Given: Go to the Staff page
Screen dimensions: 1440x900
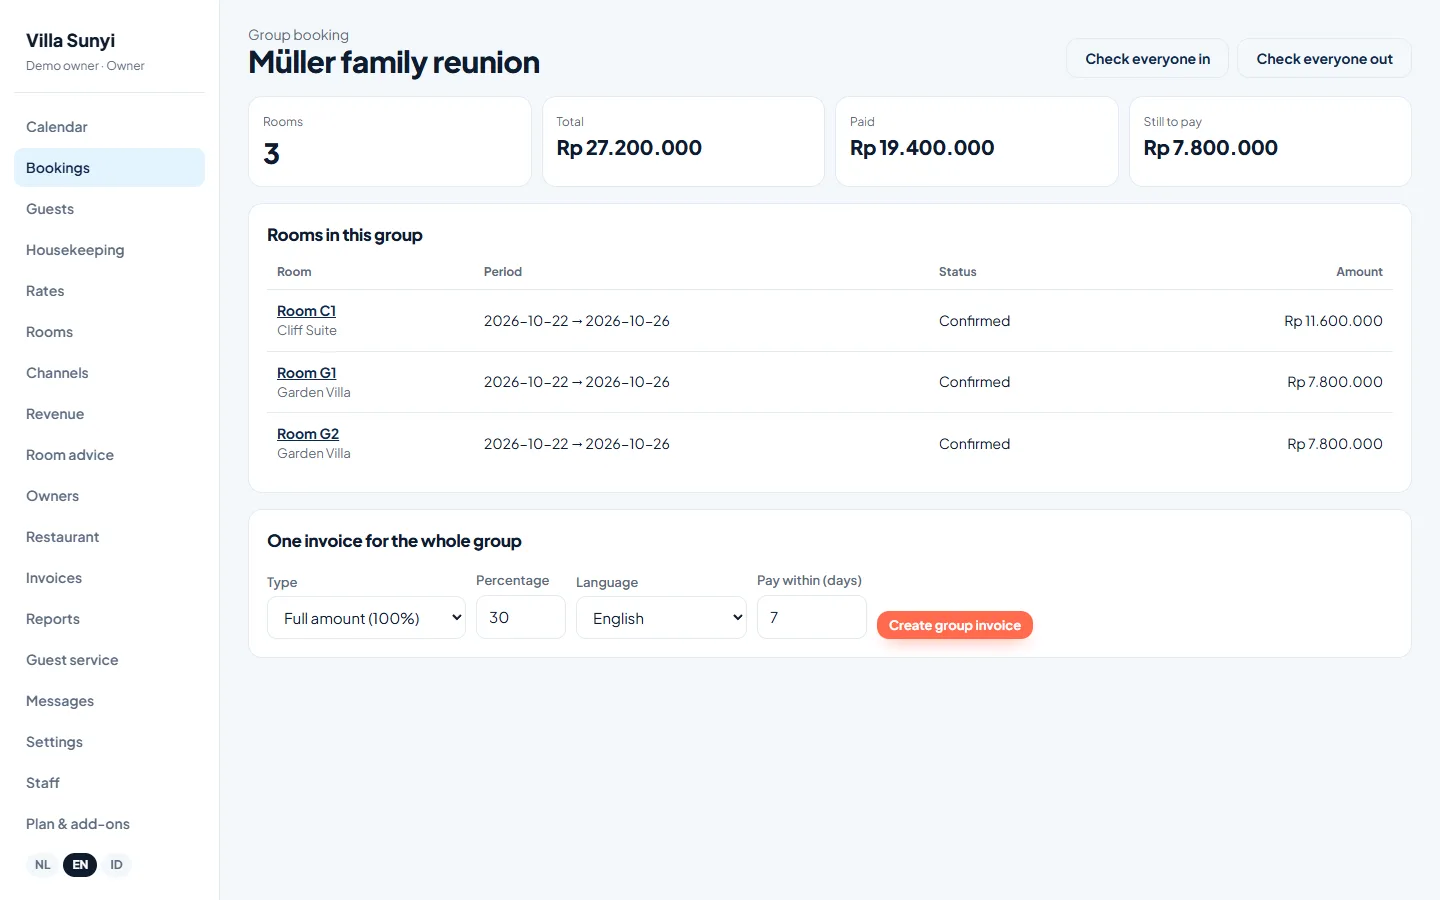Looking at the screenshot, I should pos(109,783).
